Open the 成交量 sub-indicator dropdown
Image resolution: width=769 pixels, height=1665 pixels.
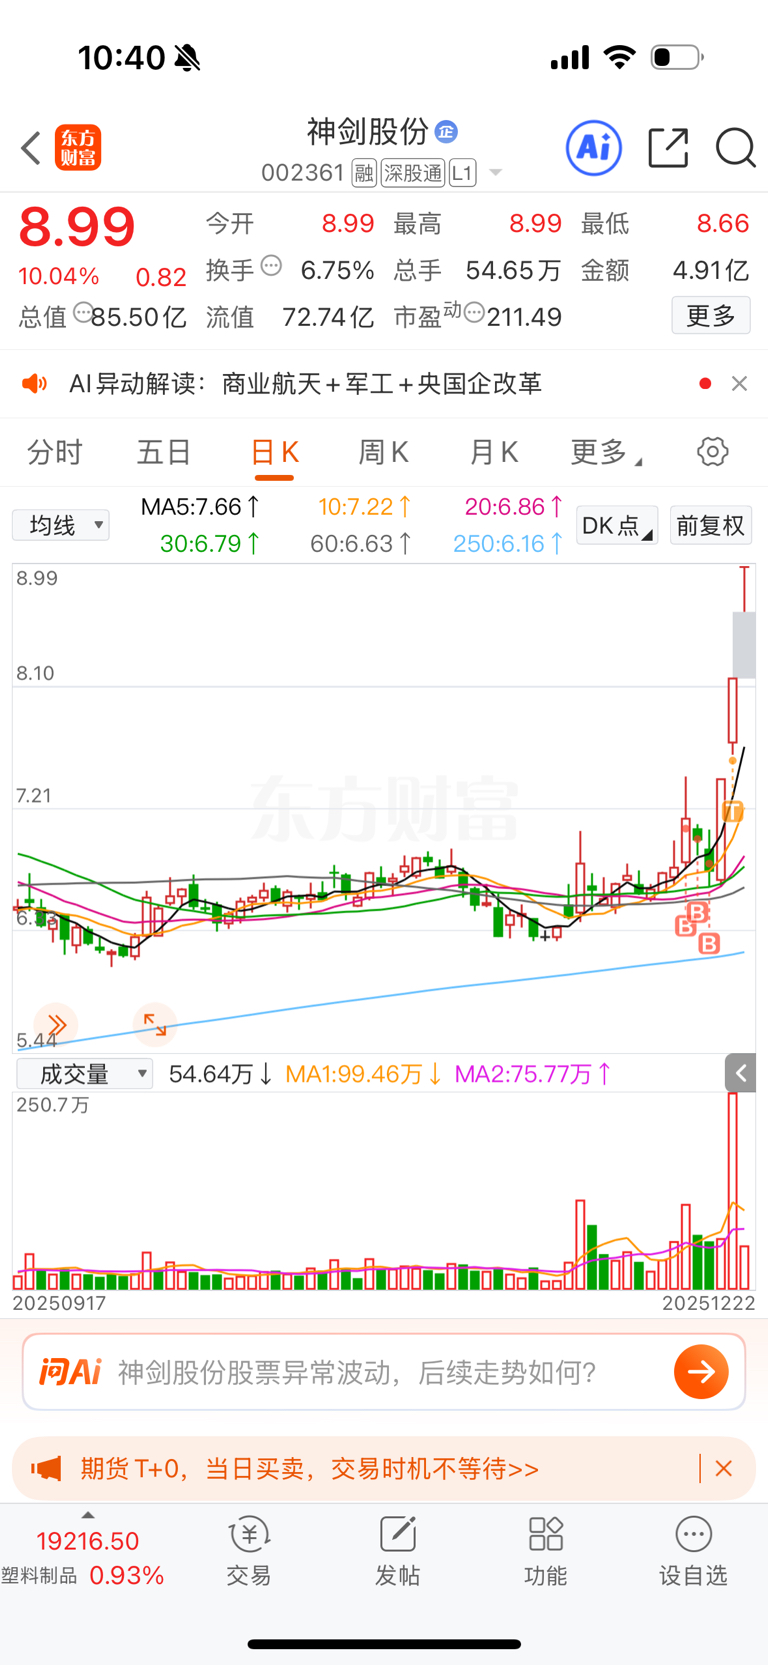84,1074
